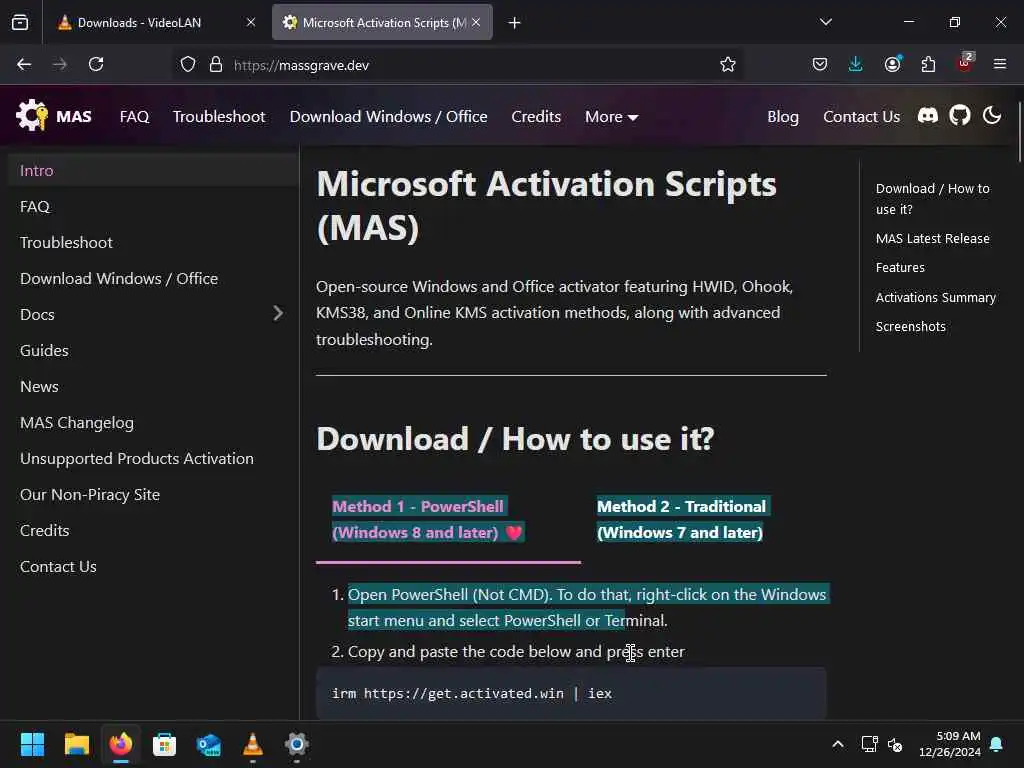Show hidden system tray icons
The image size is (1024, 768).
pyautogui.click(x=838, y=744)
